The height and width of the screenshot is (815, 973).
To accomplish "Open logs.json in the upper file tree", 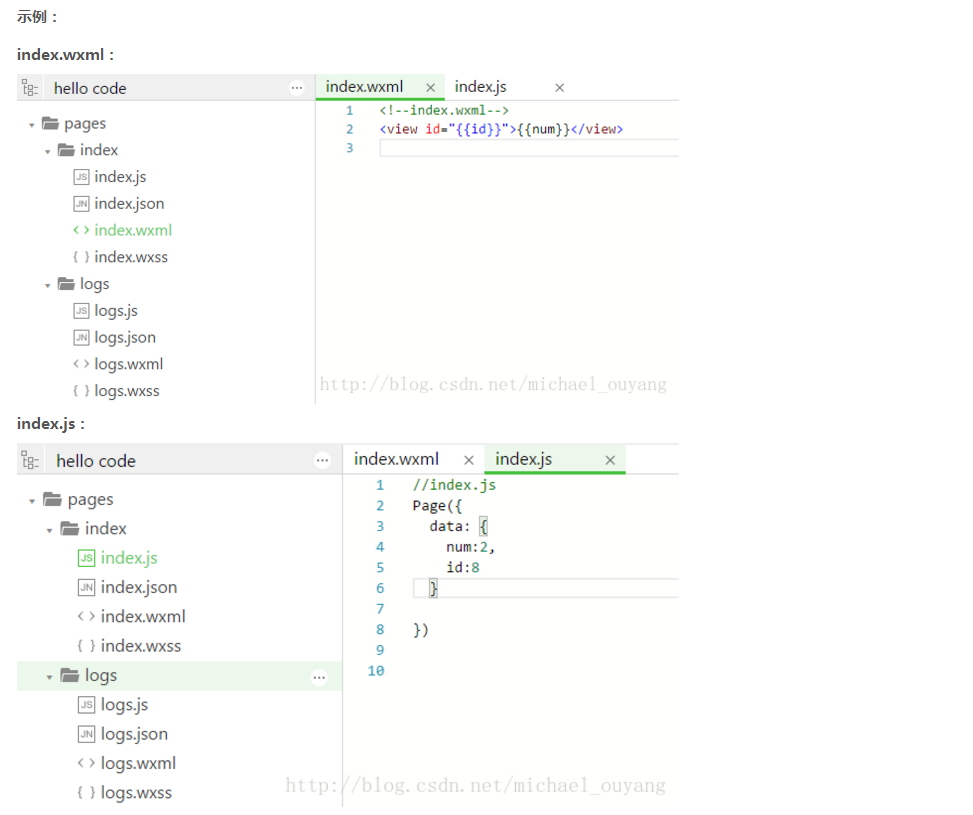I will click(x=125, y=337).
